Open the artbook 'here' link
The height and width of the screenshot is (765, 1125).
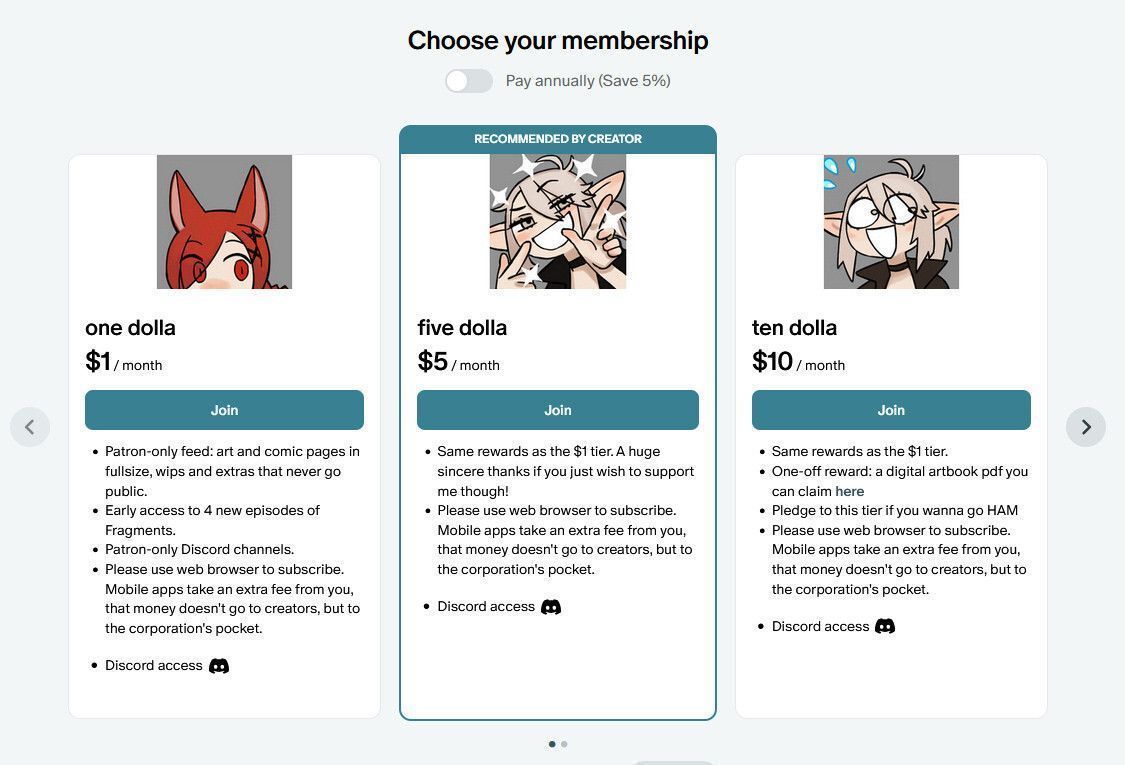pyautogui.click(x=850, y=491)
